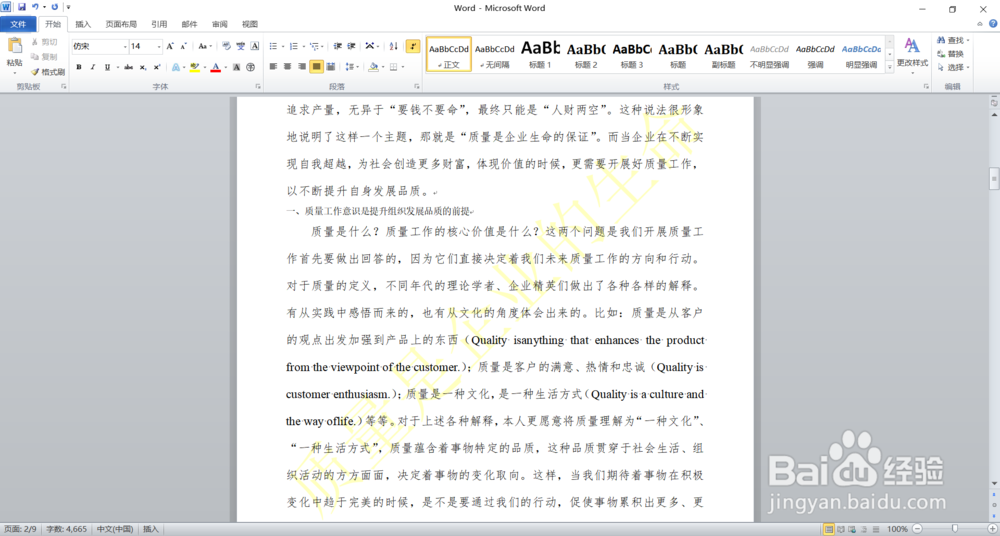Screen dimensions: 1000x536
Task: Click the Clear Formatting icon
Action: (x=227, y=46)
